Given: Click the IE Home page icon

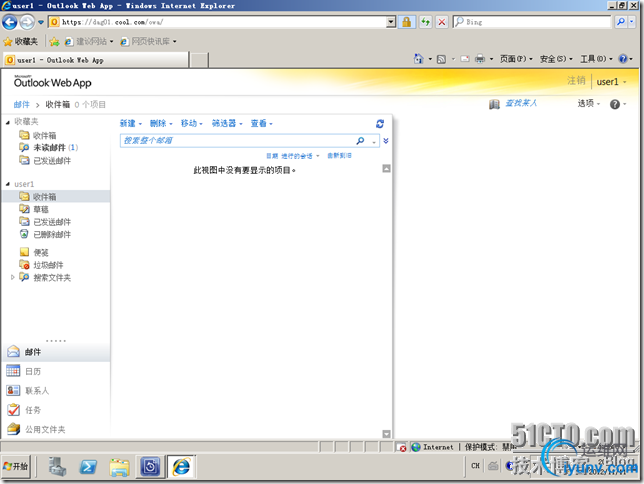Looking at the screenshot, I should [x=419, y=59].
